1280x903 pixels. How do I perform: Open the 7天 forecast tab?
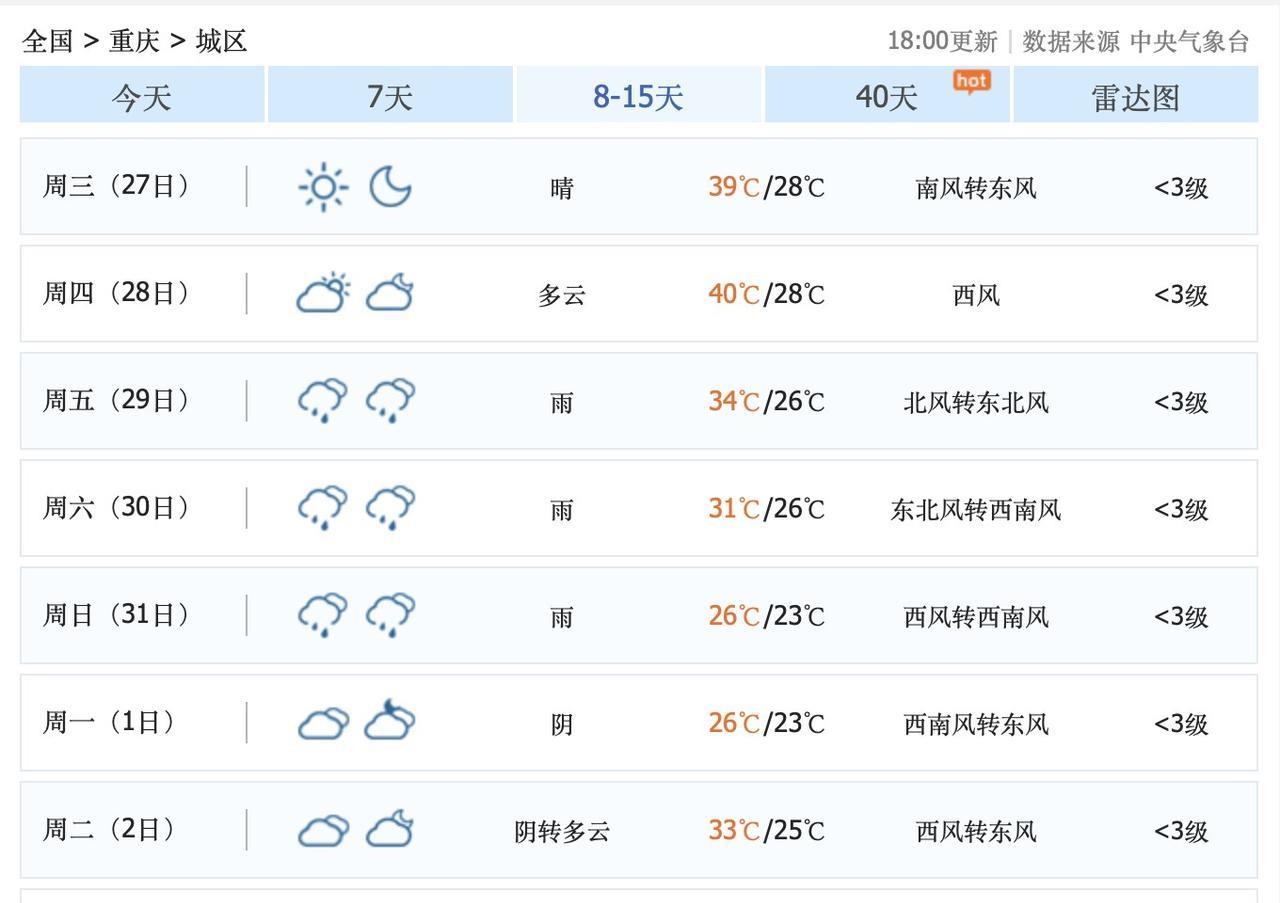point(390,97)
